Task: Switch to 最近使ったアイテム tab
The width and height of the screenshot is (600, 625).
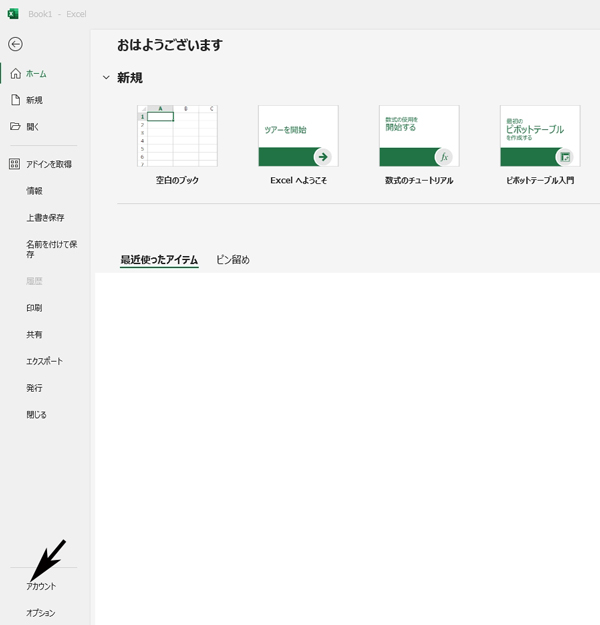Action: pos(159,260)
